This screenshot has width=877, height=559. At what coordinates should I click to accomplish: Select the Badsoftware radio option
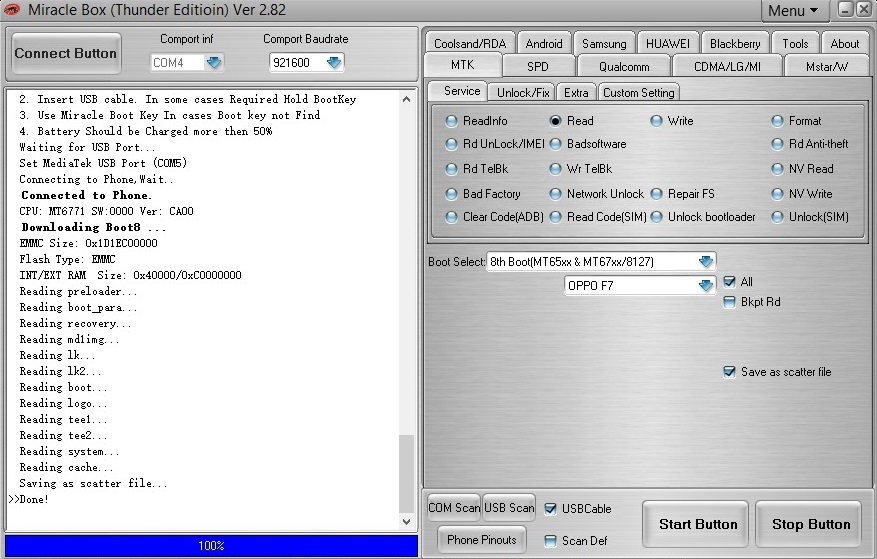tap(555, 144)
